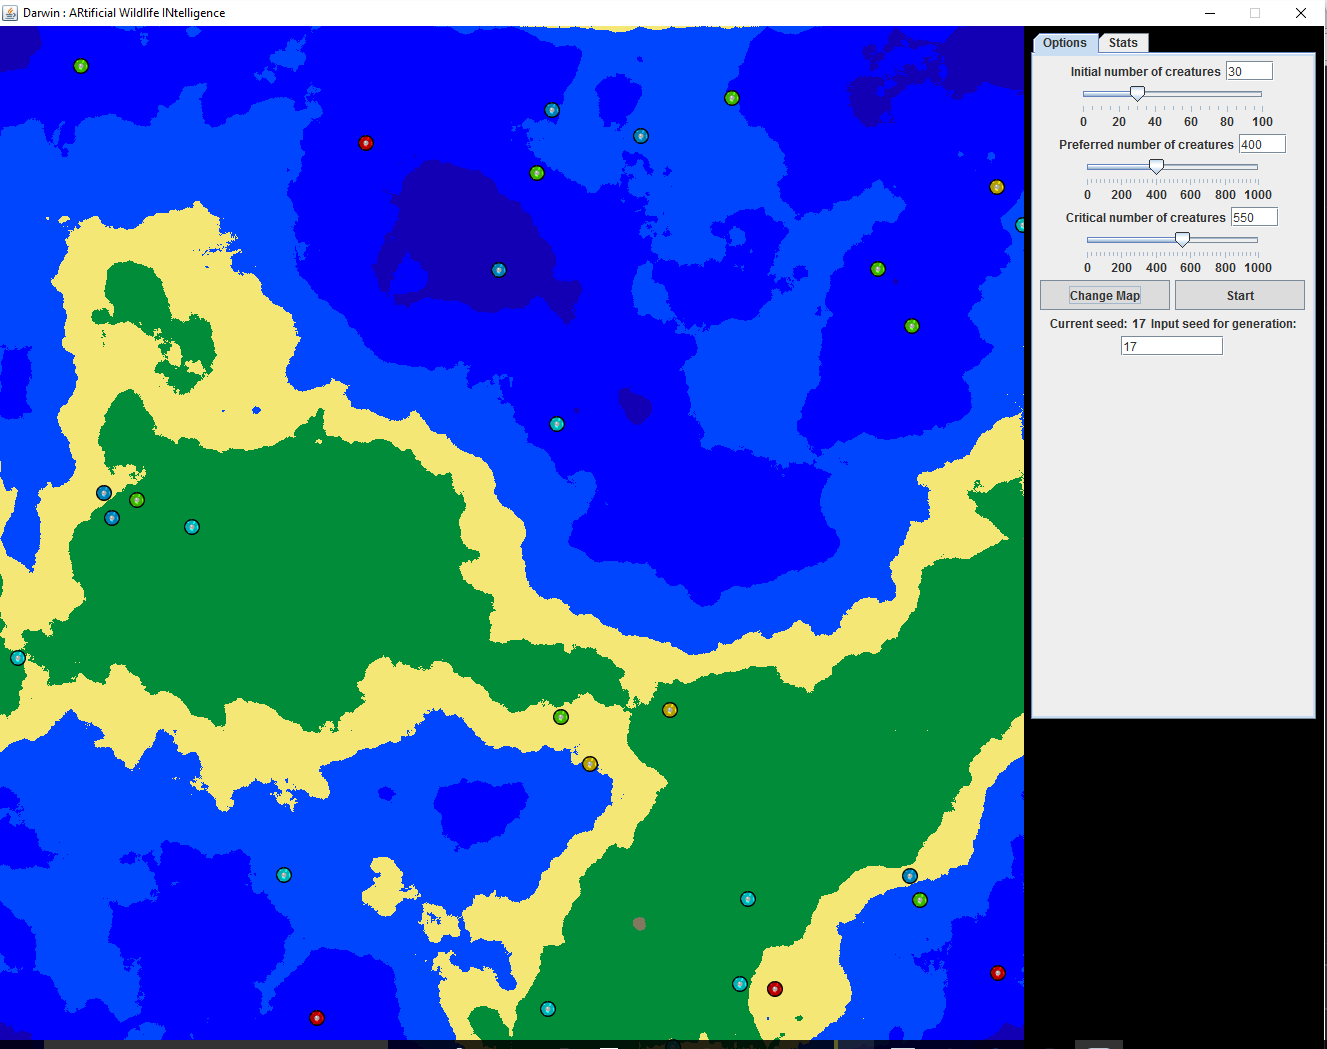Click the seed input field containing 17

click(1172, 346)
